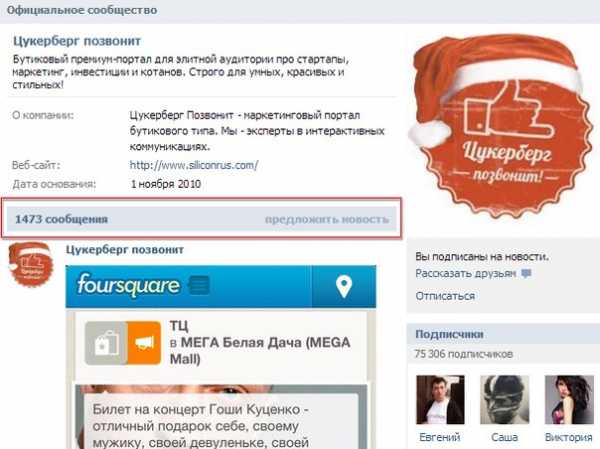Screen dimensions: 600x449
Task: Open the Подписчики section header
Action: coord(449,334)
